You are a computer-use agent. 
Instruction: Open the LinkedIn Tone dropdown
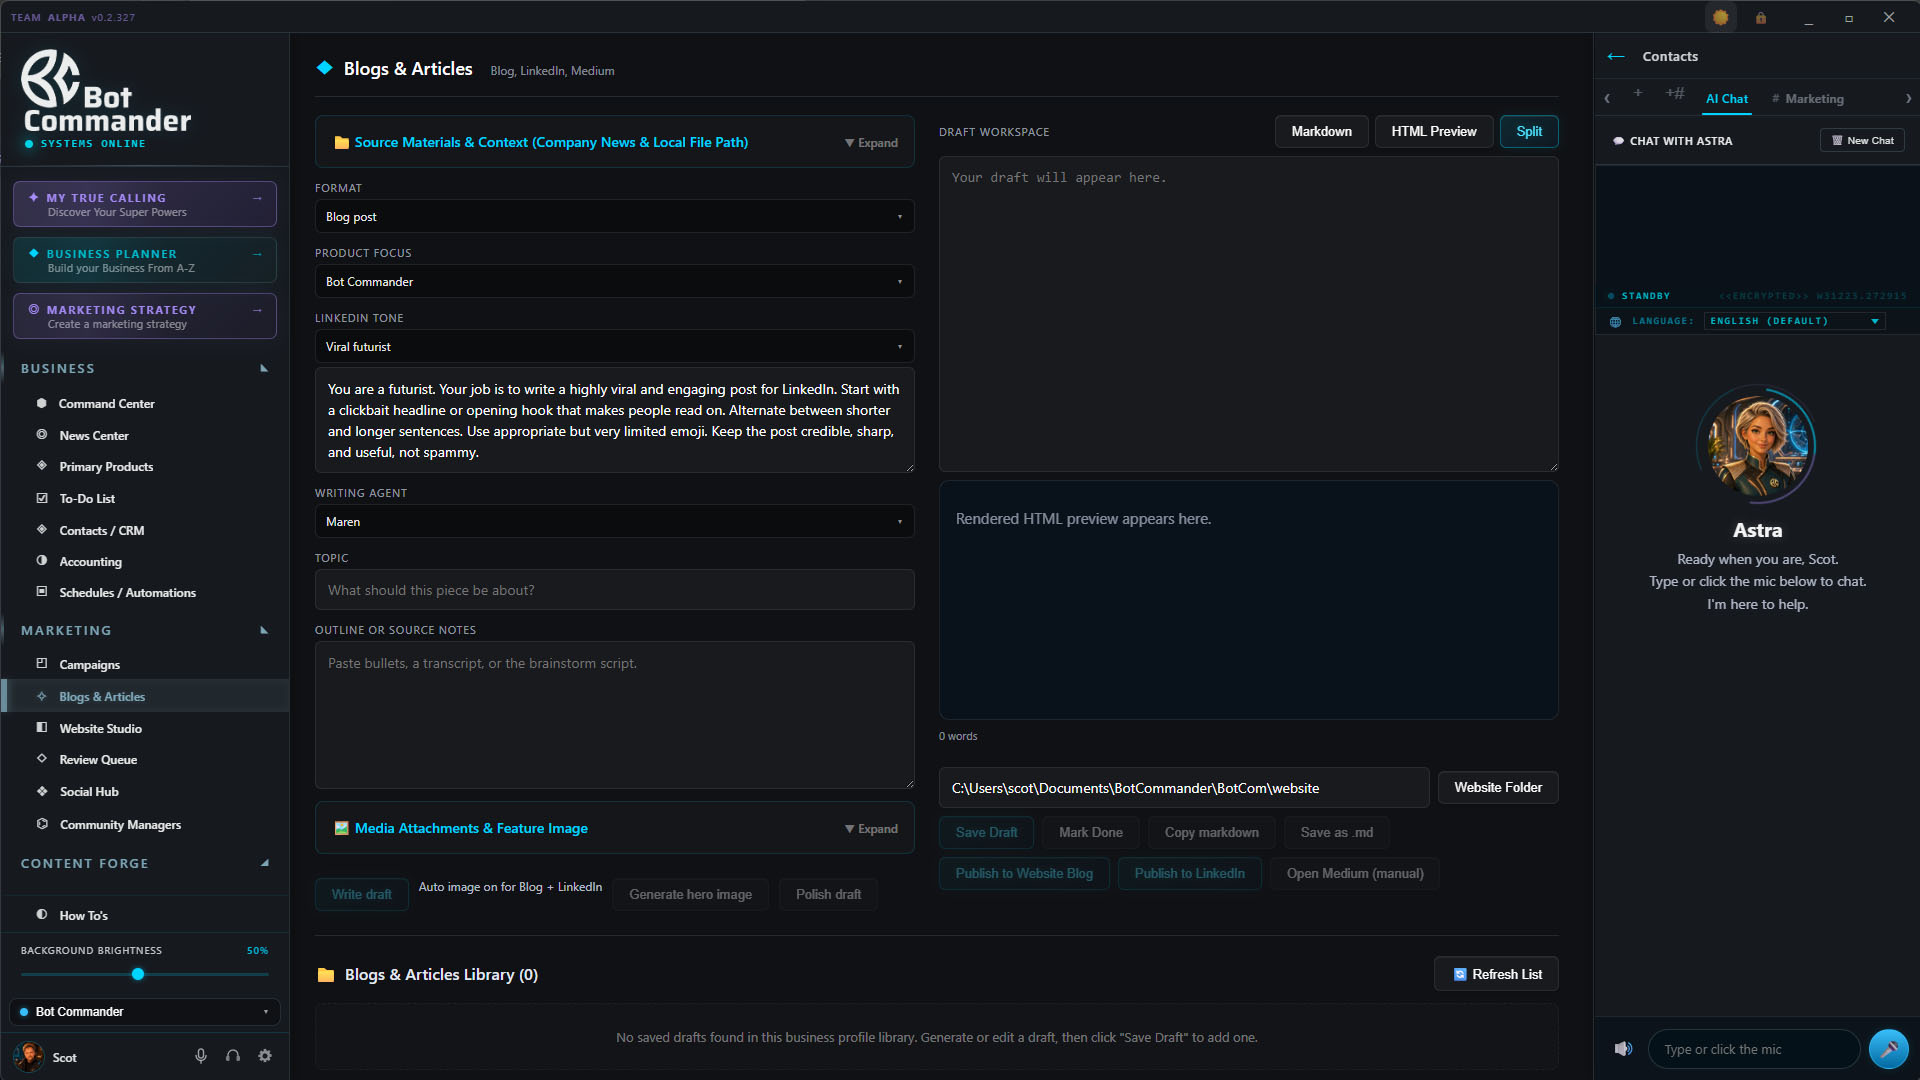pyautogui.click(x=614, y=346)
